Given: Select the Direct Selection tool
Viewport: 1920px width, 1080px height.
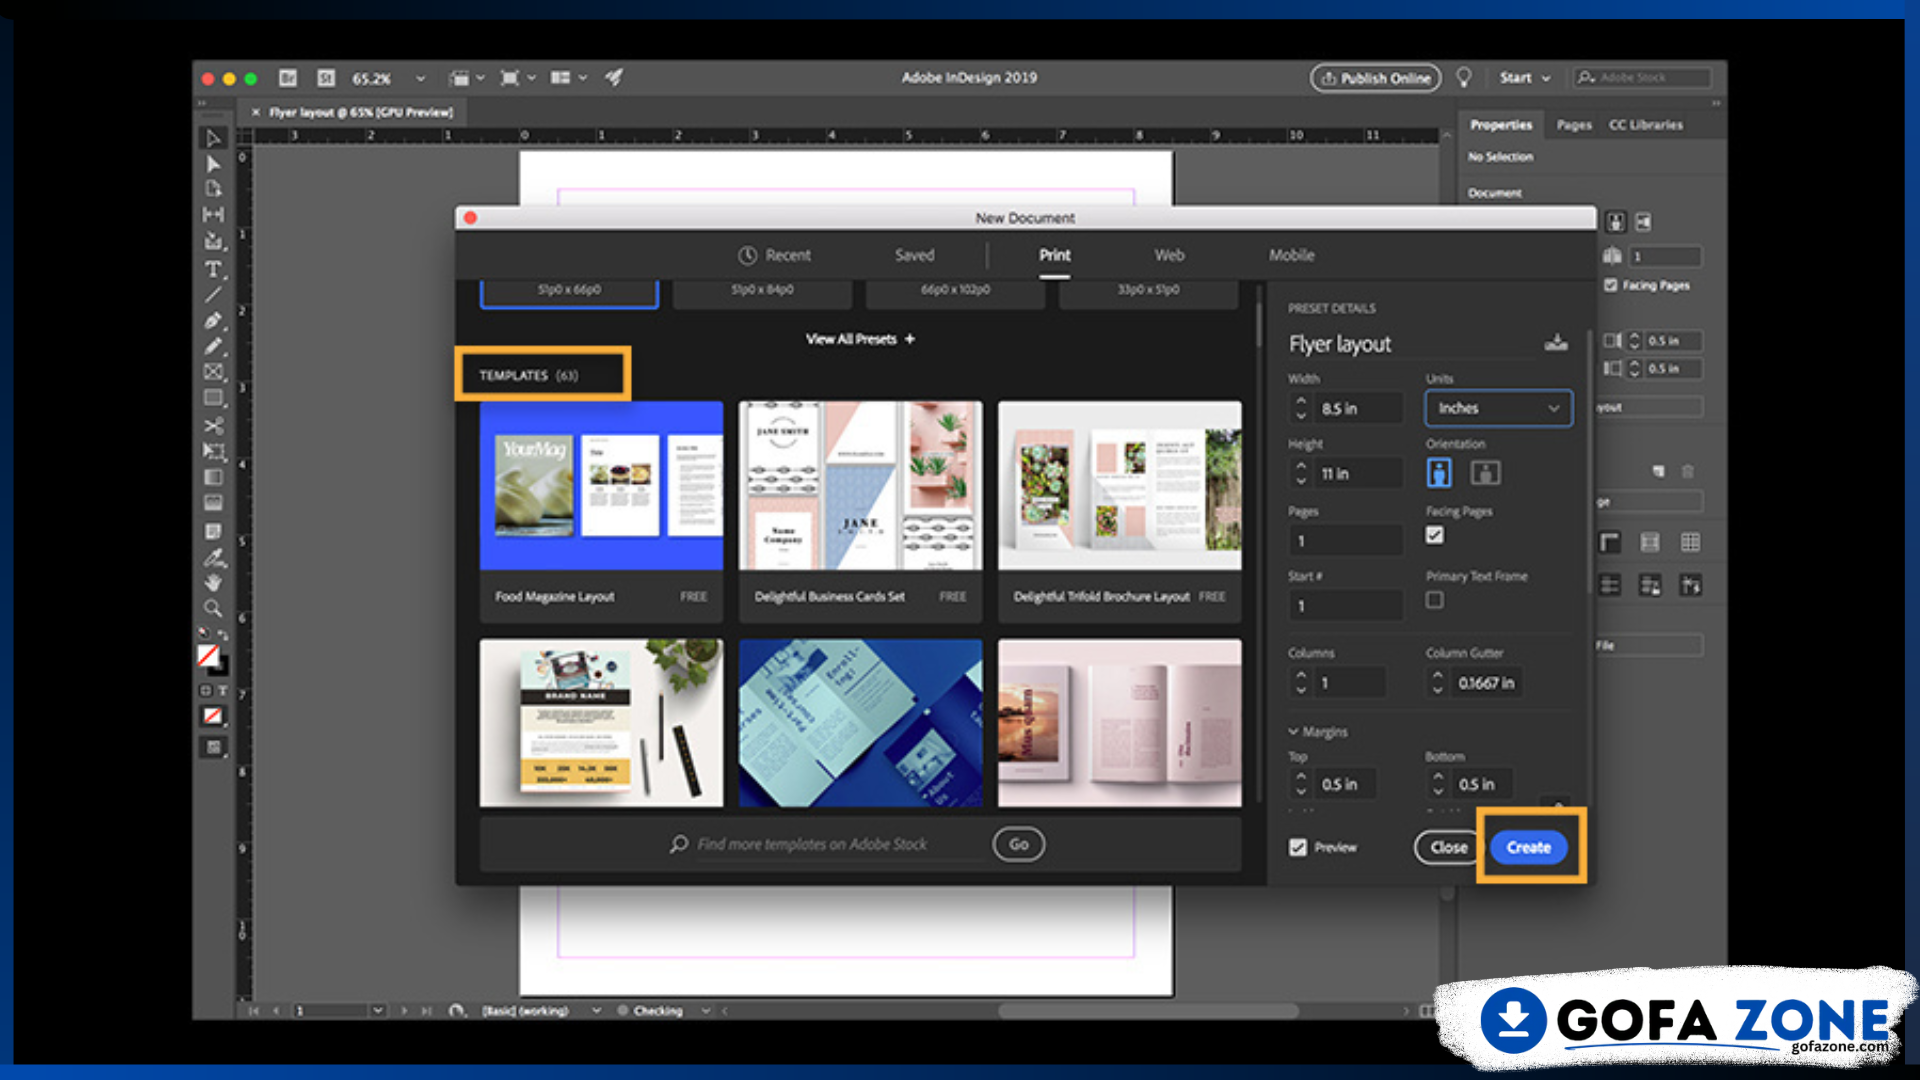Looking at the screenshot, I should pos(213,163).
